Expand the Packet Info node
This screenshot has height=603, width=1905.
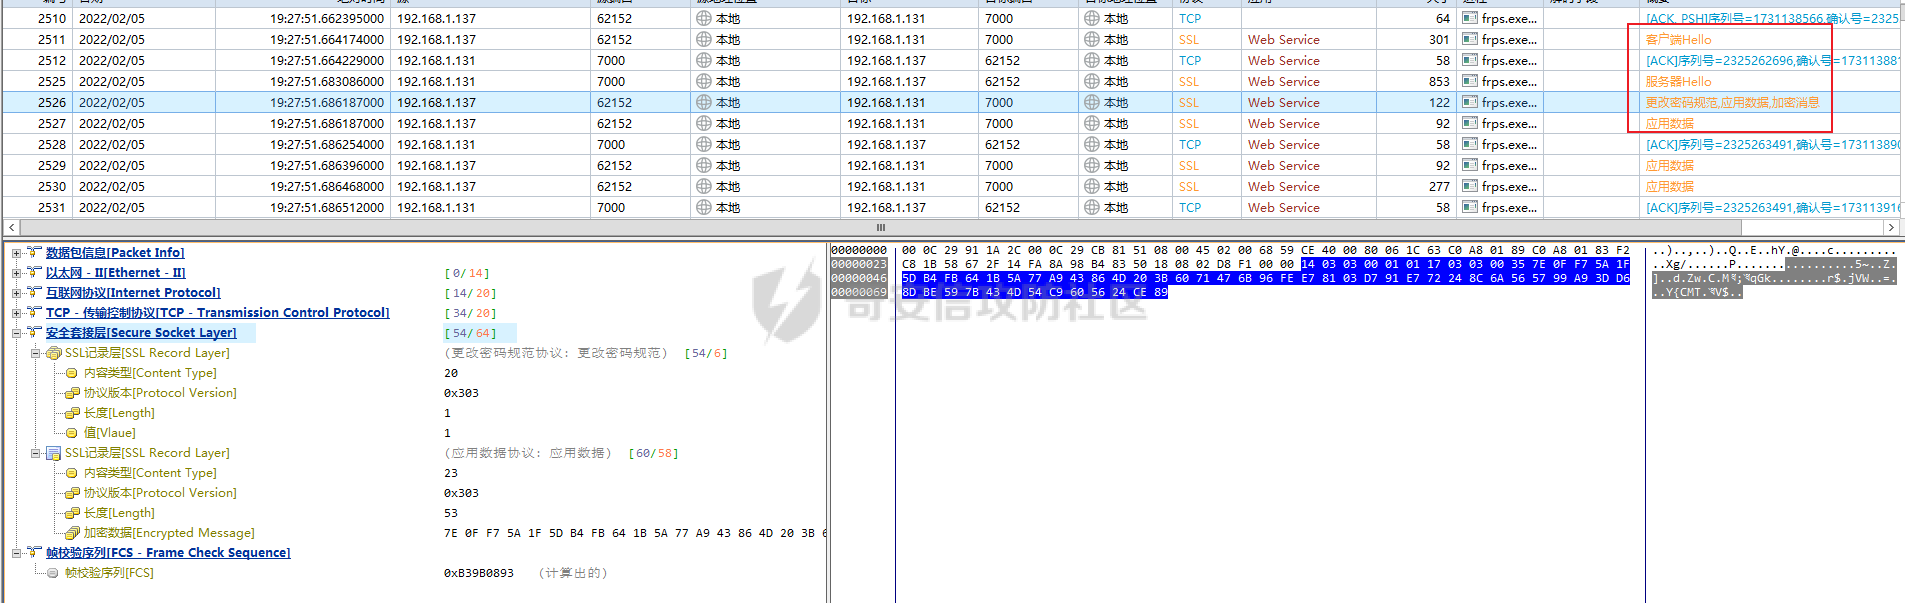click(x=16, y=253)
